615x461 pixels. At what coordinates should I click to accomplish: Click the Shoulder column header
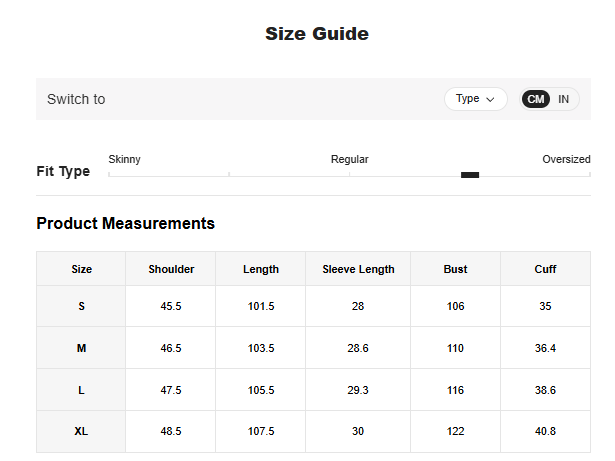pos(171,269)
